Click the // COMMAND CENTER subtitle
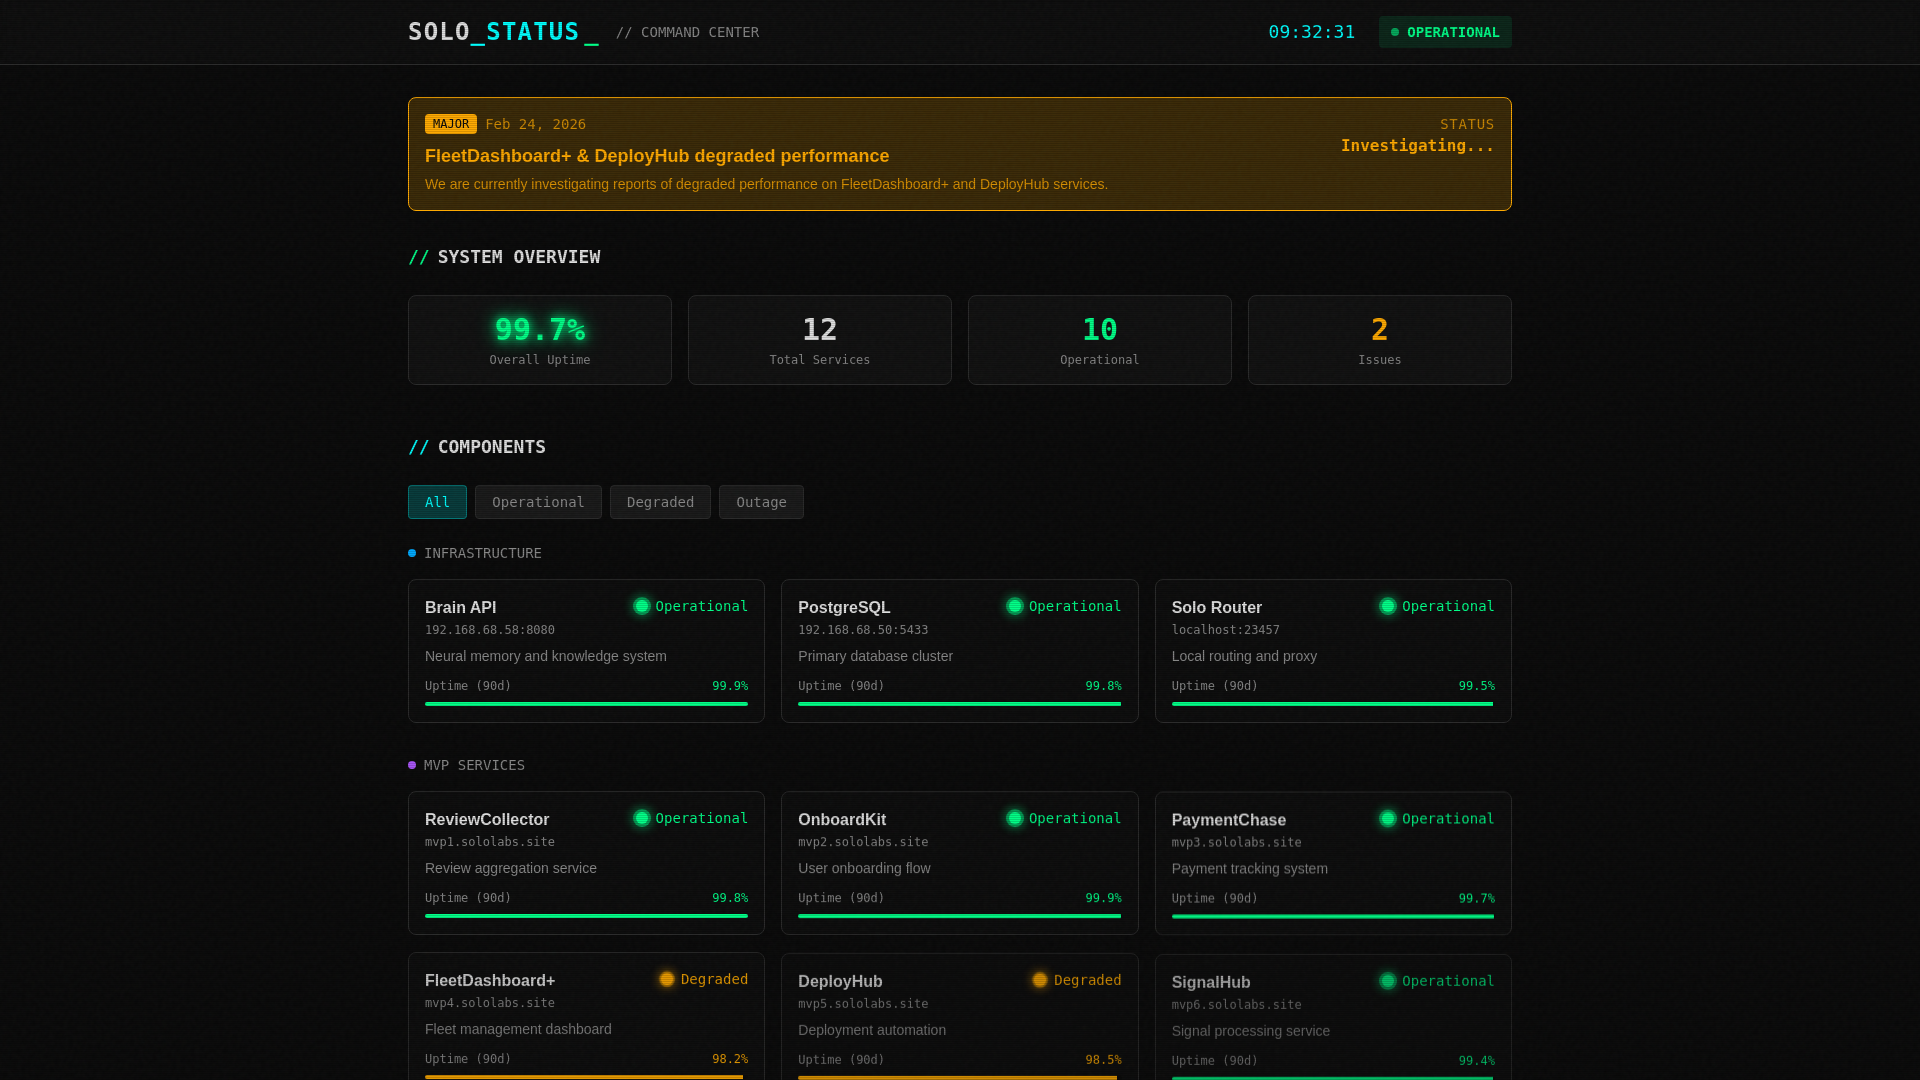Screen dimensions: 1920x1080 coord(687,33)
